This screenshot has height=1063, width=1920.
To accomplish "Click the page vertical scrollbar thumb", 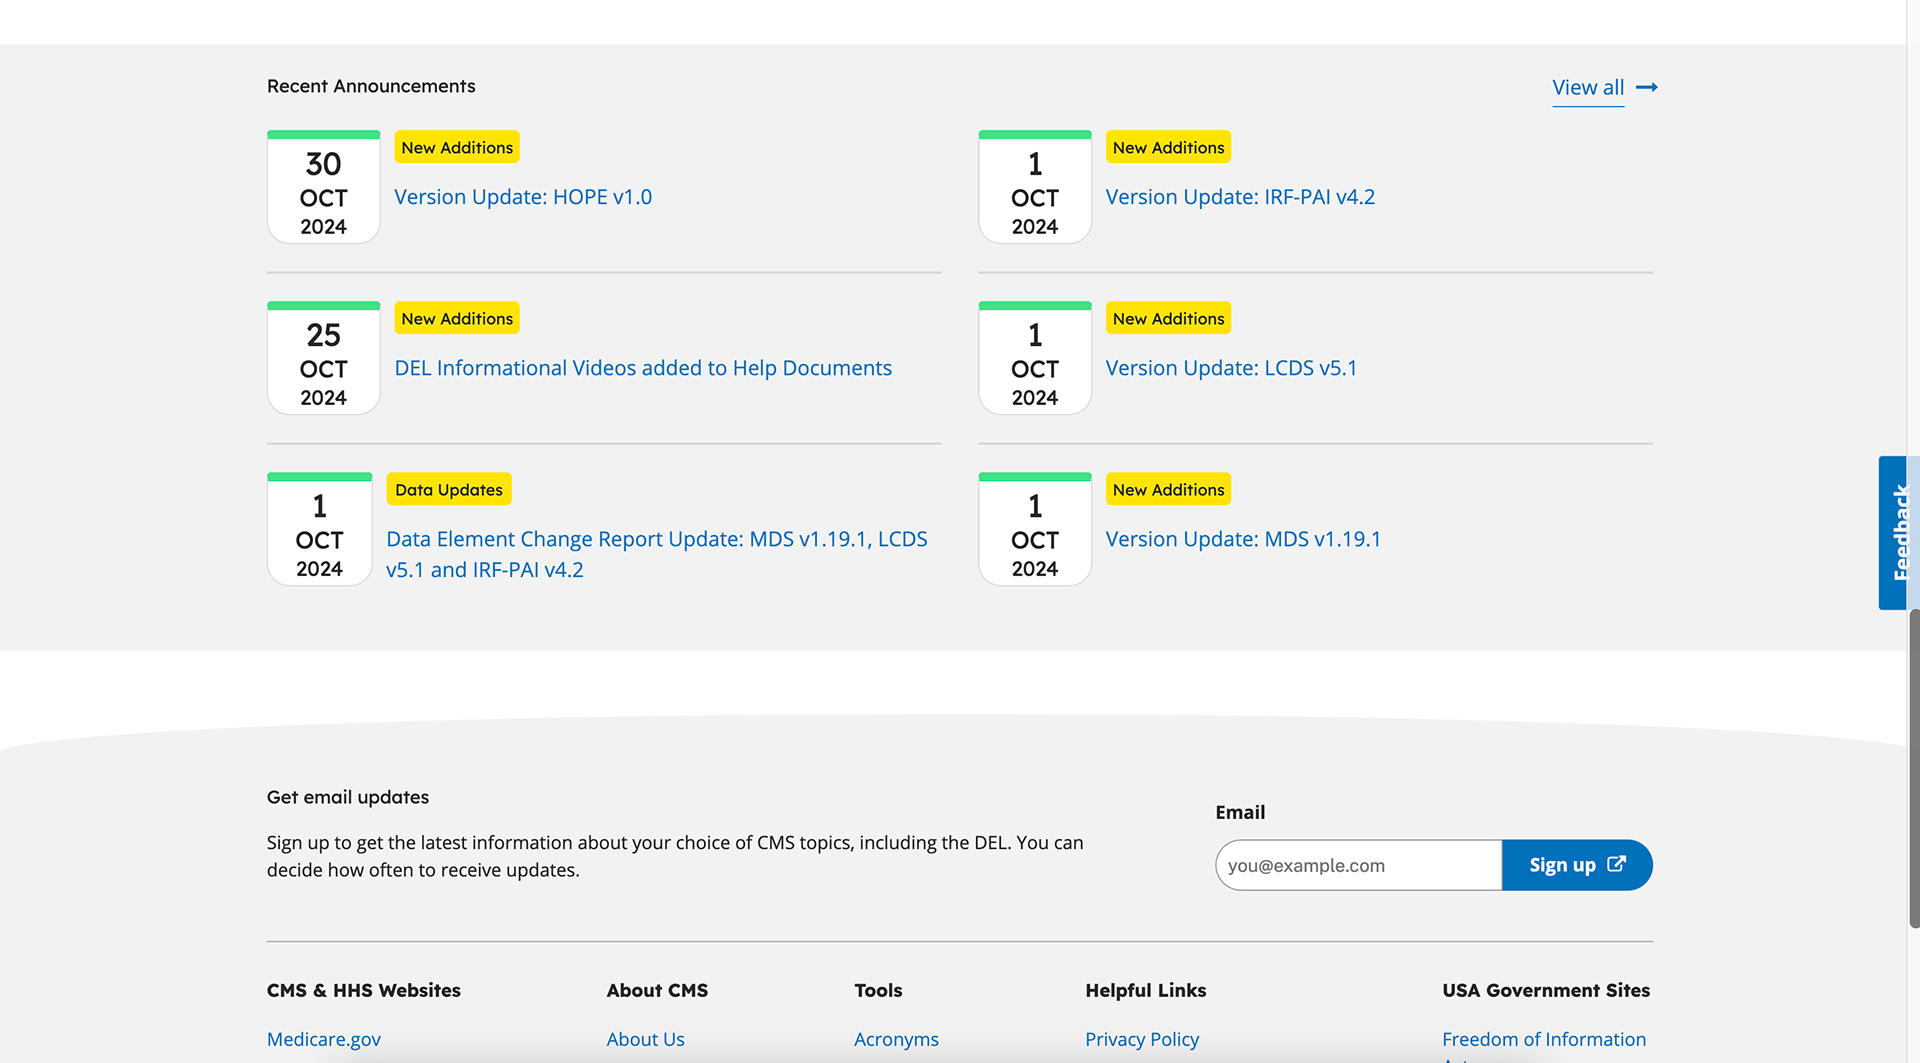I will point(1913,770).
